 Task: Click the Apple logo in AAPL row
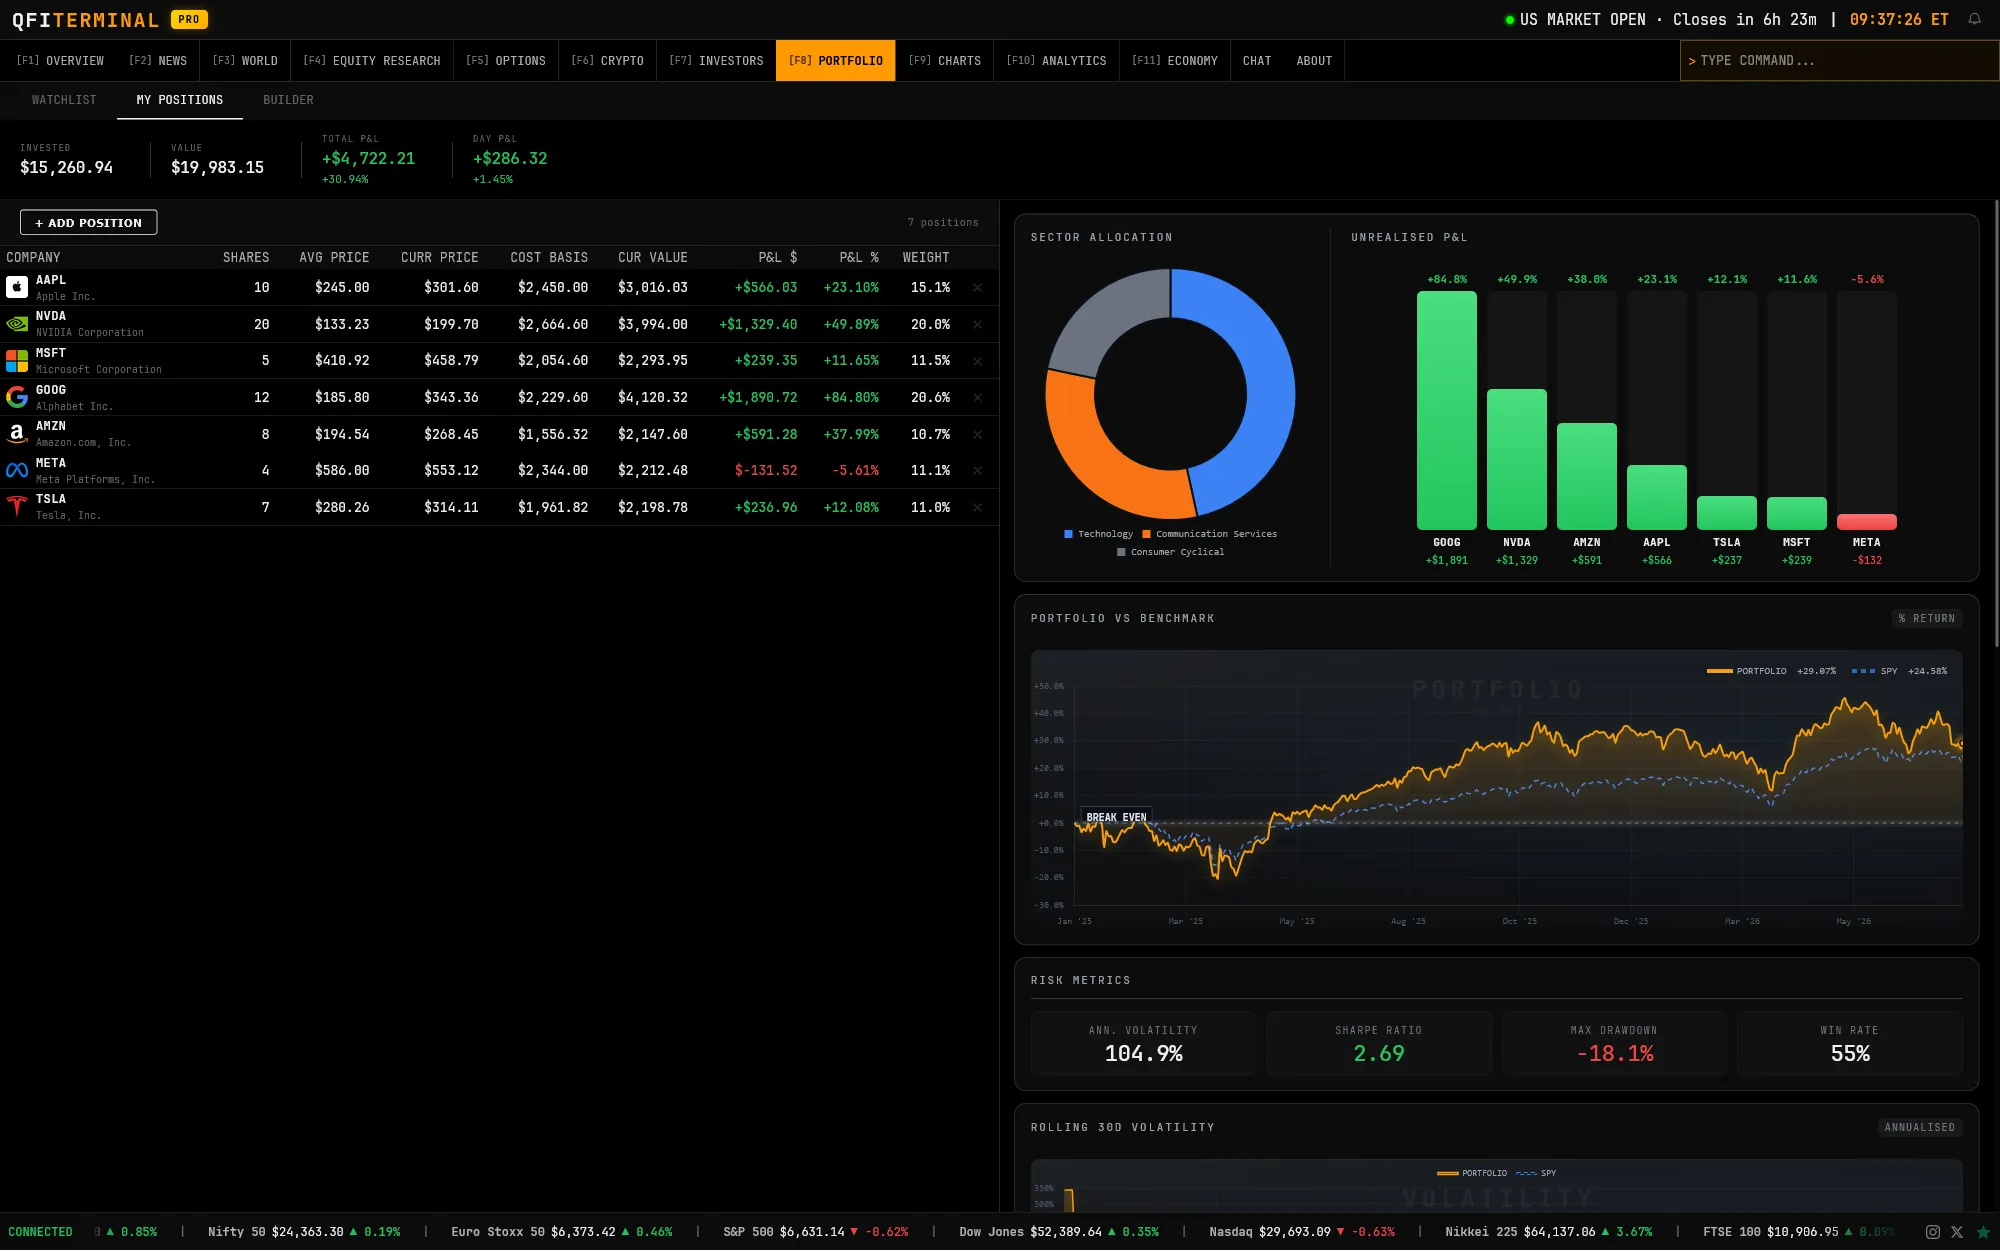(17, 288)
